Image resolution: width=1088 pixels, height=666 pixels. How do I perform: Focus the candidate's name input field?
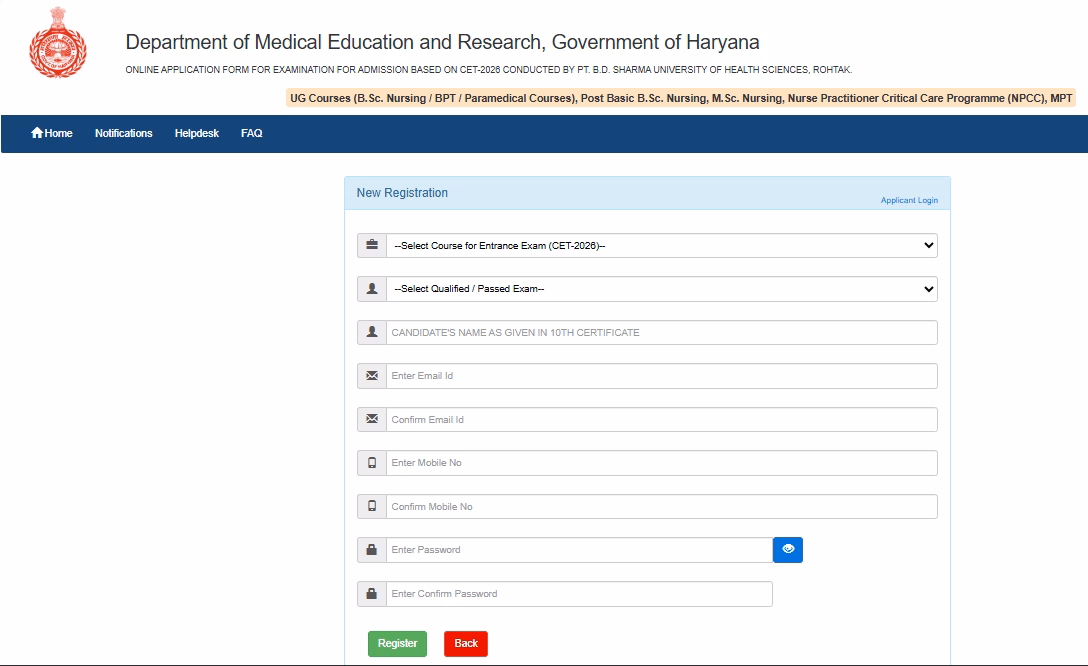click(x=661, y=332)
